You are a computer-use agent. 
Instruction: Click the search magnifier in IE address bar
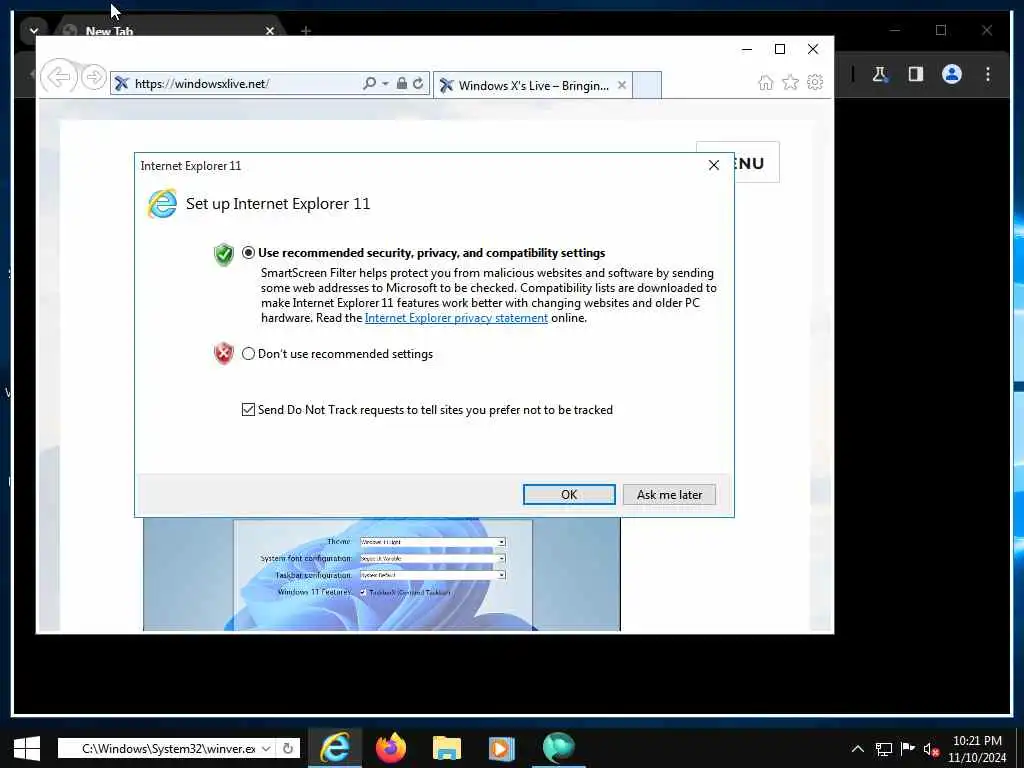pos(369,83)
